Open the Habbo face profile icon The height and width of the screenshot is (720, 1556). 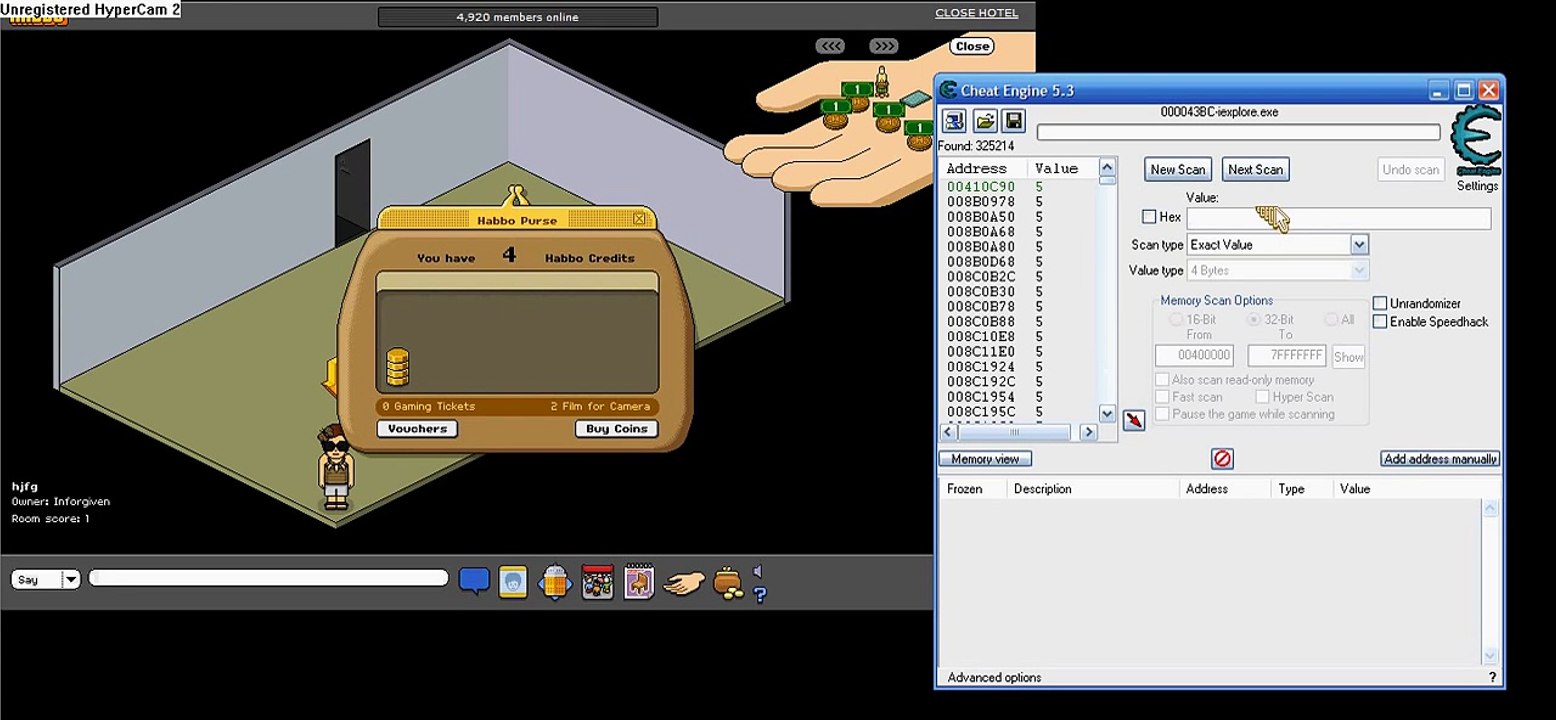pos(513,582)
